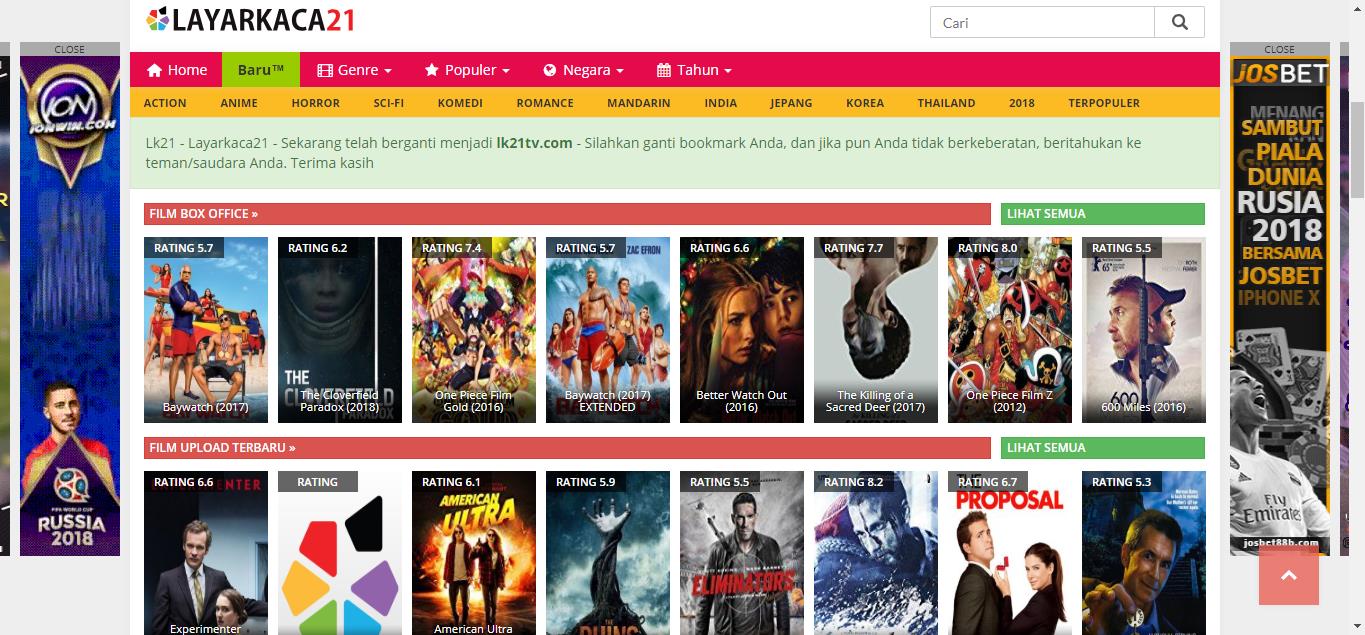1365x635 pixels.
Task: Select the JEPANG category link
Action: (791, 103)
